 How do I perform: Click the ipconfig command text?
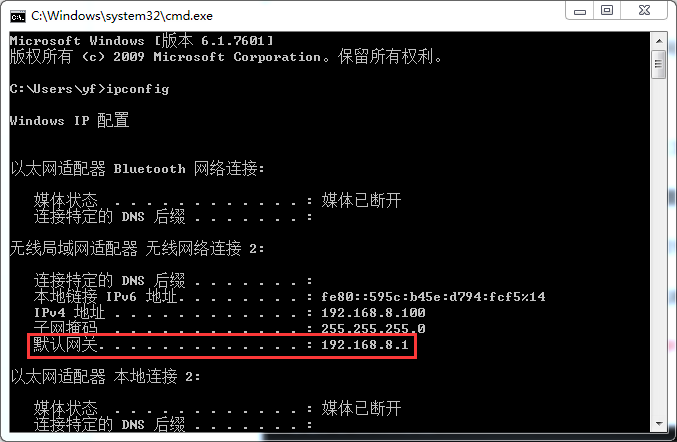(138, 89)
